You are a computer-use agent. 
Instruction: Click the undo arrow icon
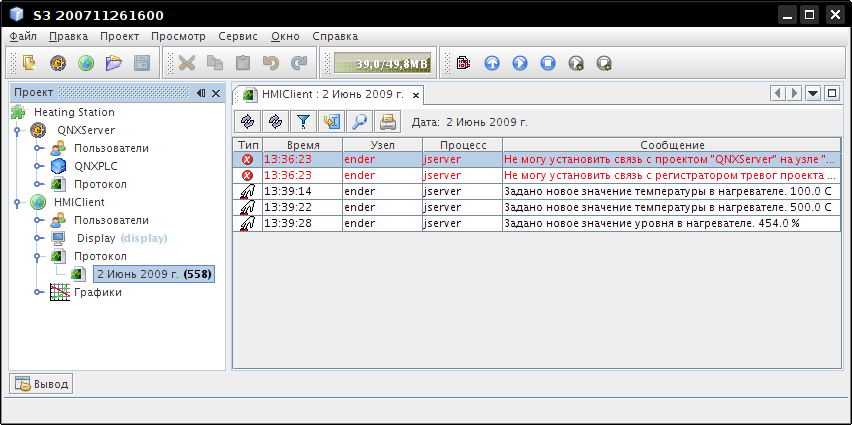point(271,63)
